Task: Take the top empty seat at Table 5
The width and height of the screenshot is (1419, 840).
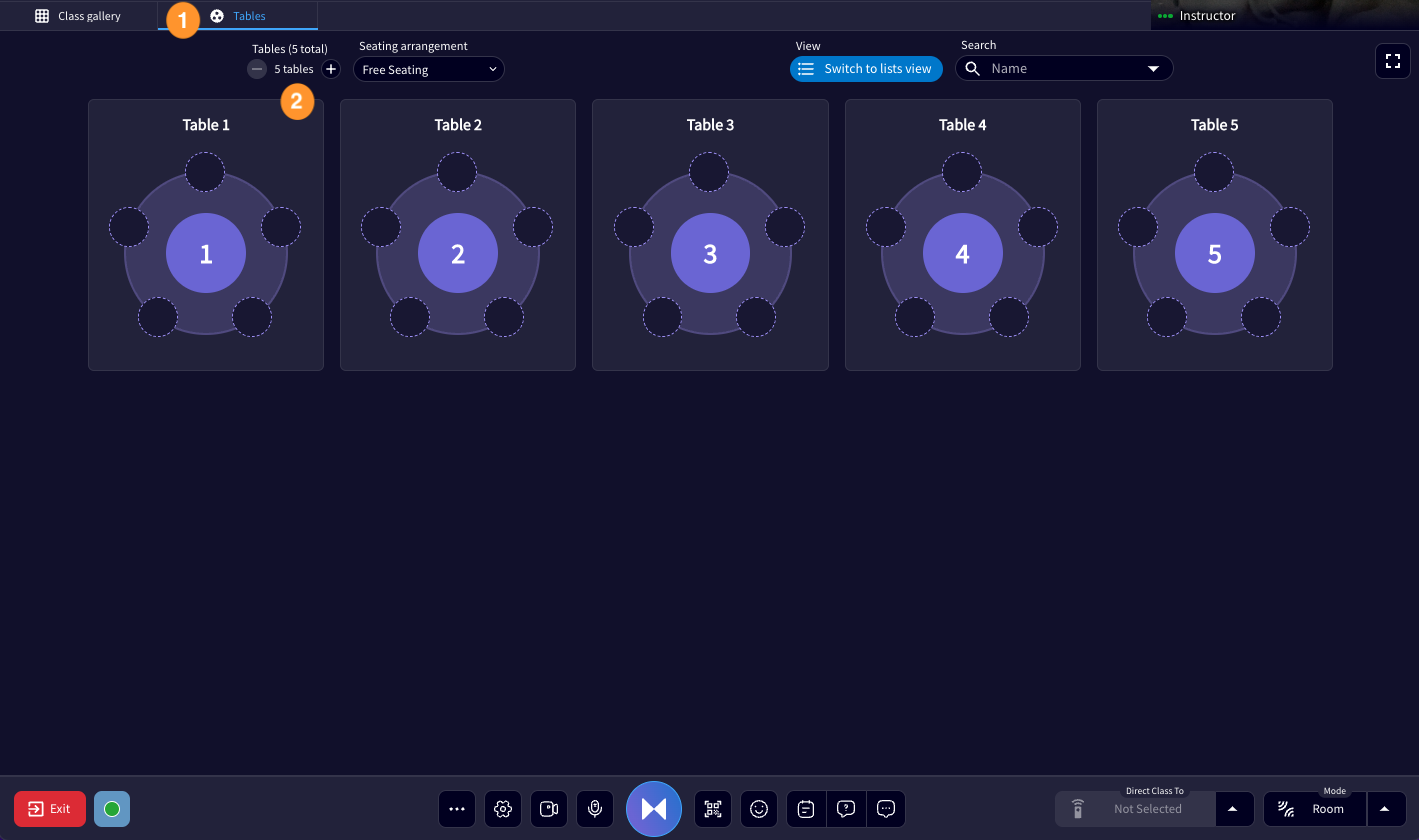Action: 1214,172
